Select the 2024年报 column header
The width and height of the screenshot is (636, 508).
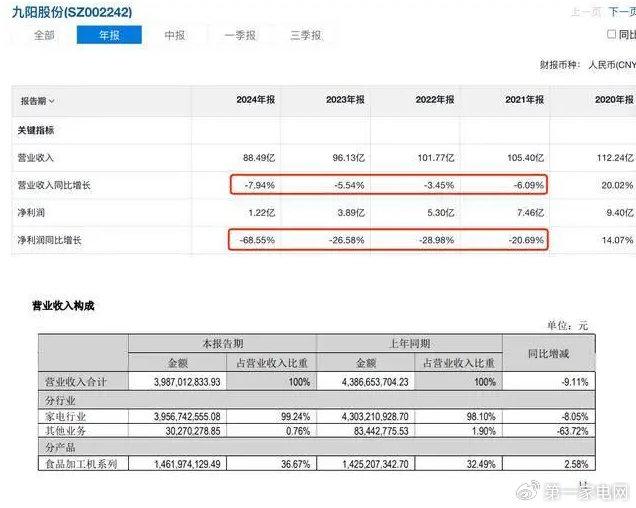tap(256, 100)
